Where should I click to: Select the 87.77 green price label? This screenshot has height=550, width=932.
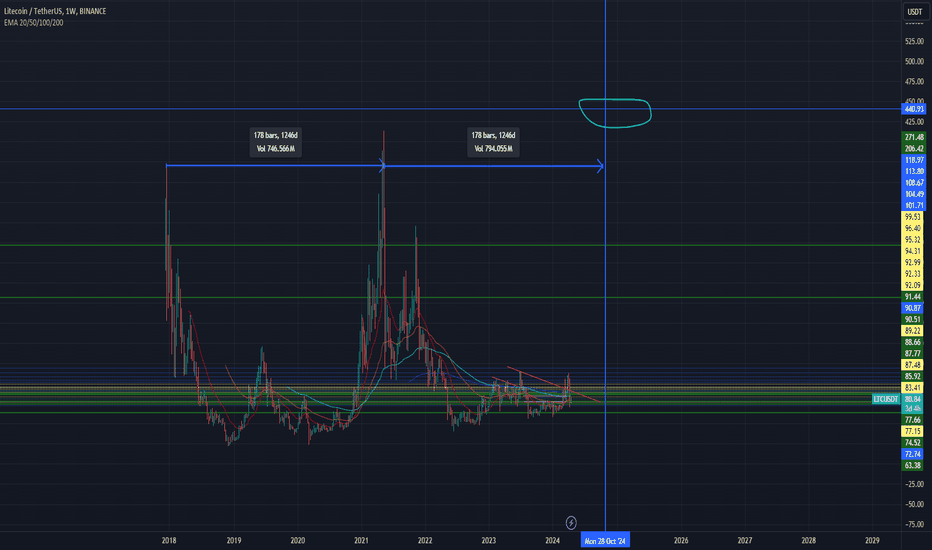[912, 353]
